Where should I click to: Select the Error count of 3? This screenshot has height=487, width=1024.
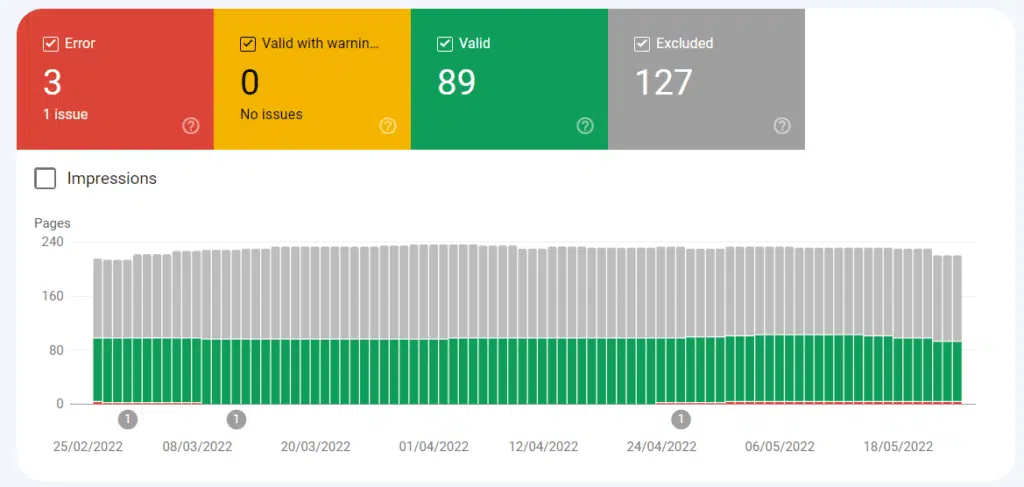[x=50, y=81]
